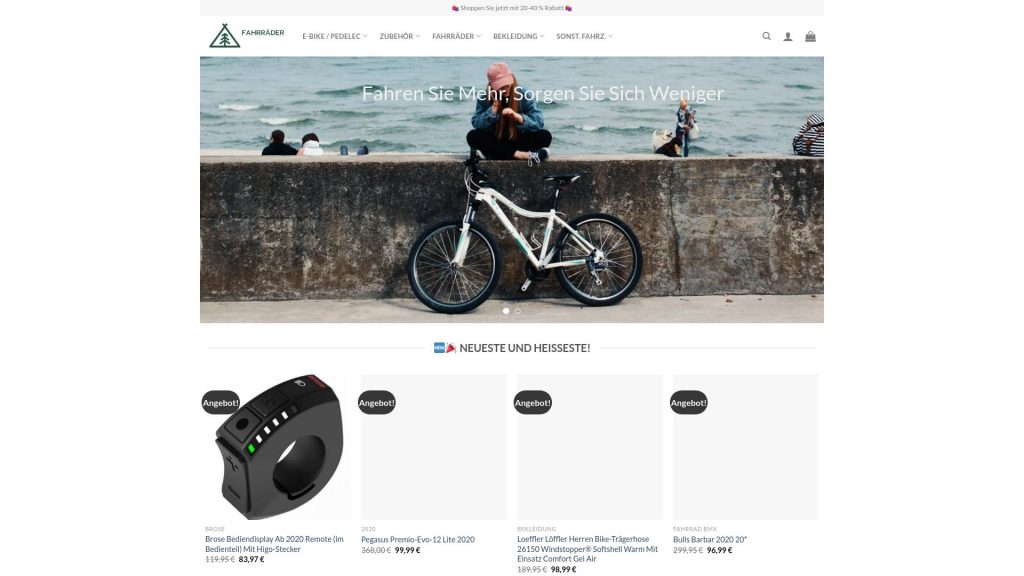
Task: Click the Angebot badge on Pegasus product
Action: point(376,403)
